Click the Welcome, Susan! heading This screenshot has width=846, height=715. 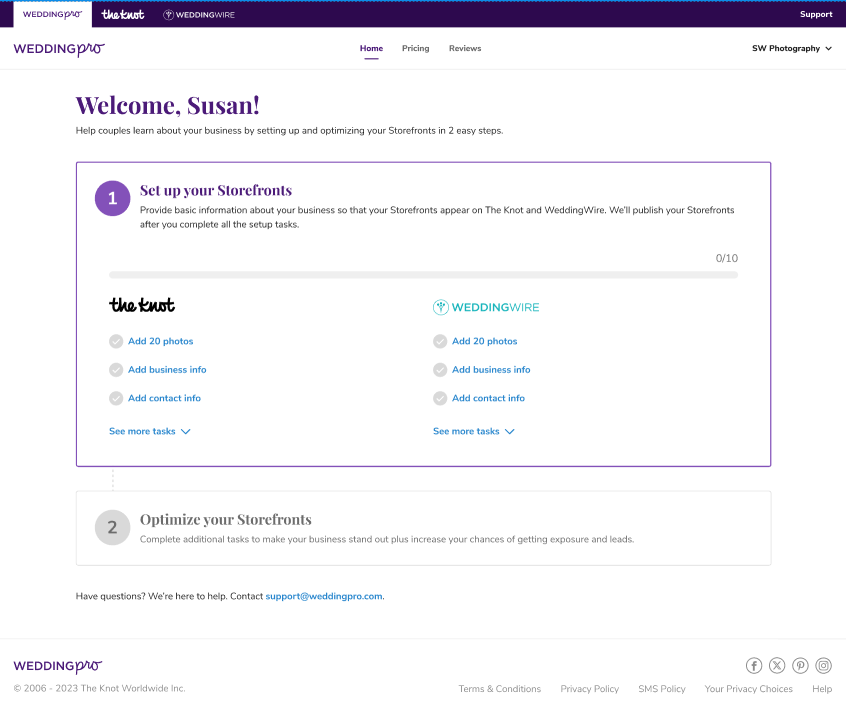tap(168, 105)
